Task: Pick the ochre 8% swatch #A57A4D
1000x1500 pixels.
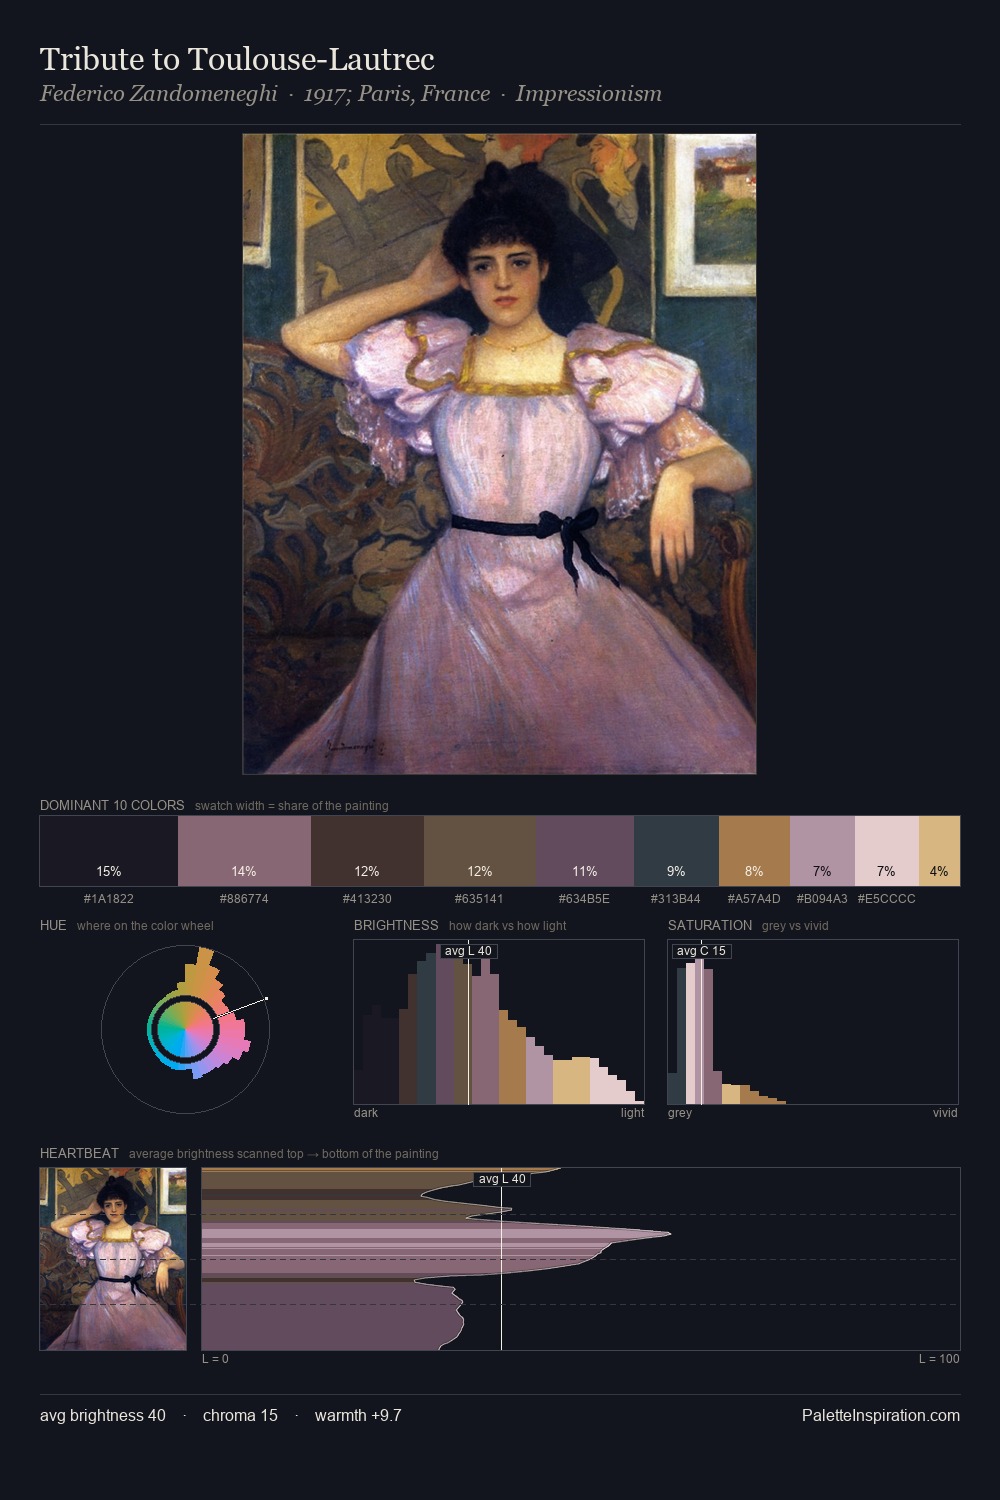Action: tap(754, 851)
